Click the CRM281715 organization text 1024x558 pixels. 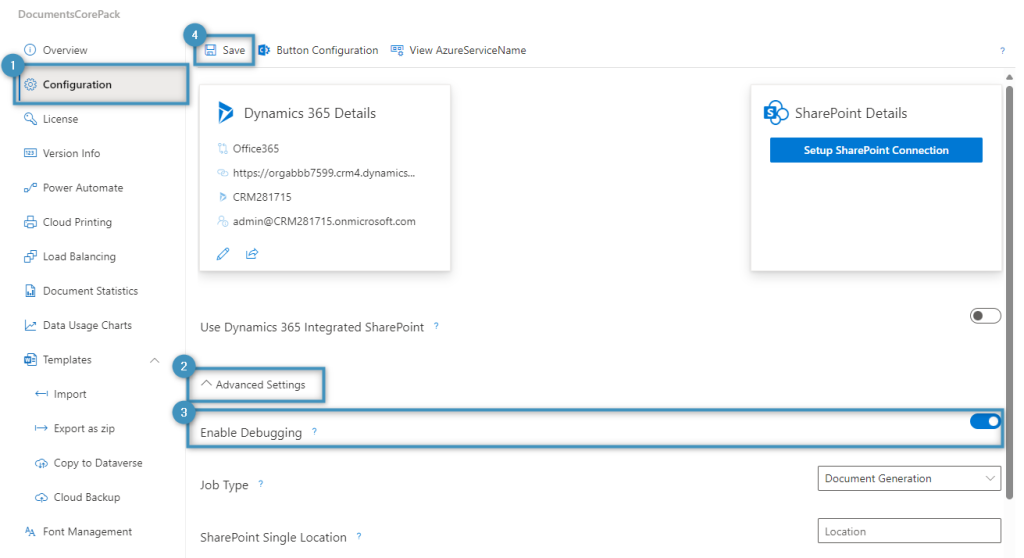[262, 197]
